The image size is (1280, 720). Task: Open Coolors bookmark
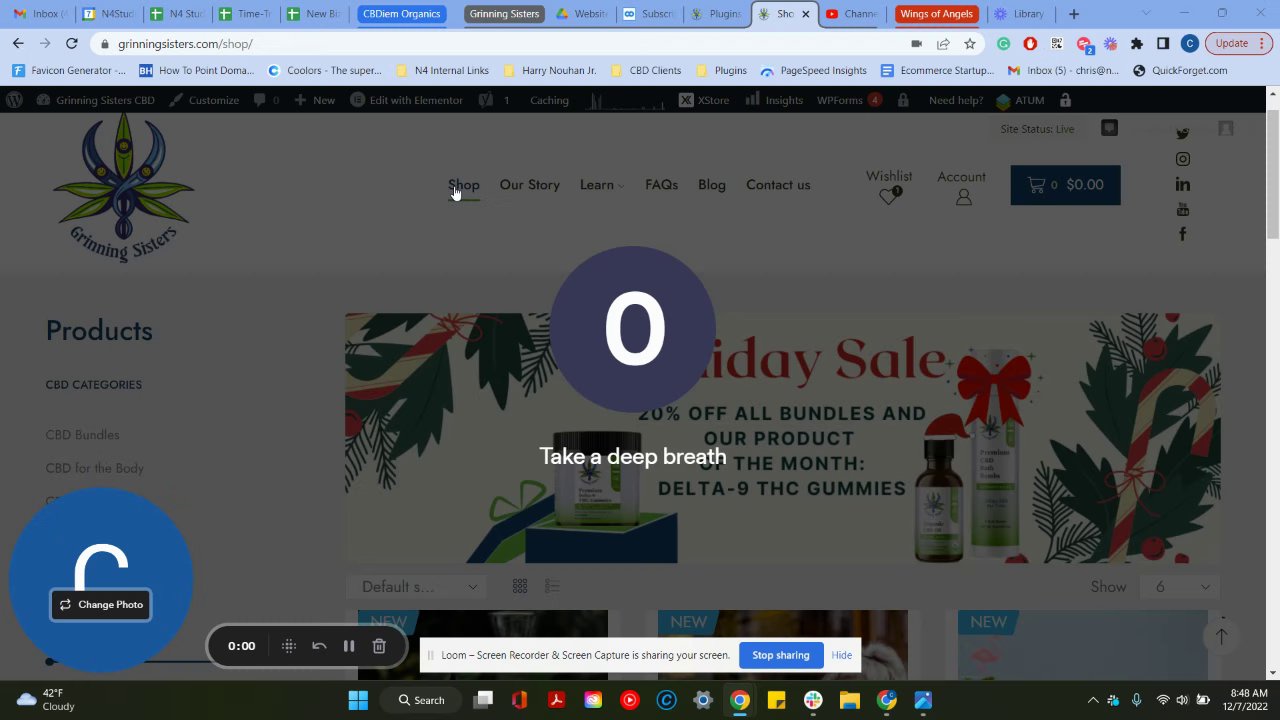(325, 71)
